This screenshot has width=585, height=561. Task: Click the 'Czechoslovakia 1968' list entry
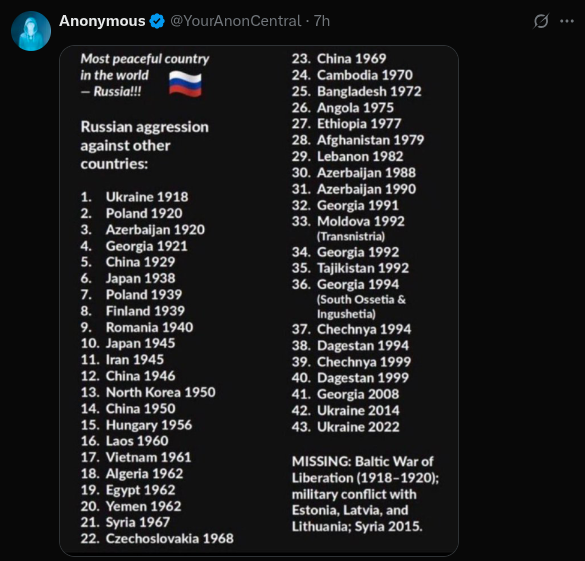pyautogui.click(x=157, y=539)
